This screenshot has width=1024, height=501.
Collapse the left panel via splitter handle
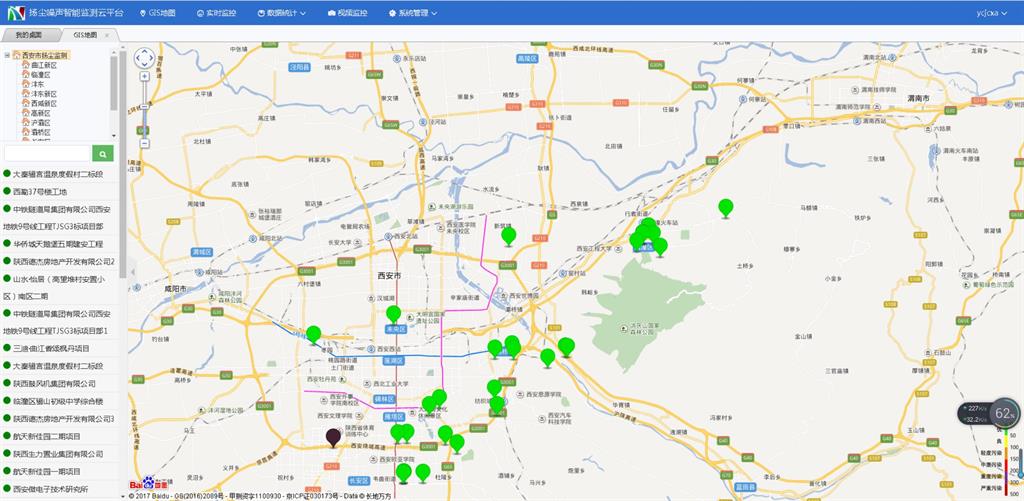coord(132,272)
